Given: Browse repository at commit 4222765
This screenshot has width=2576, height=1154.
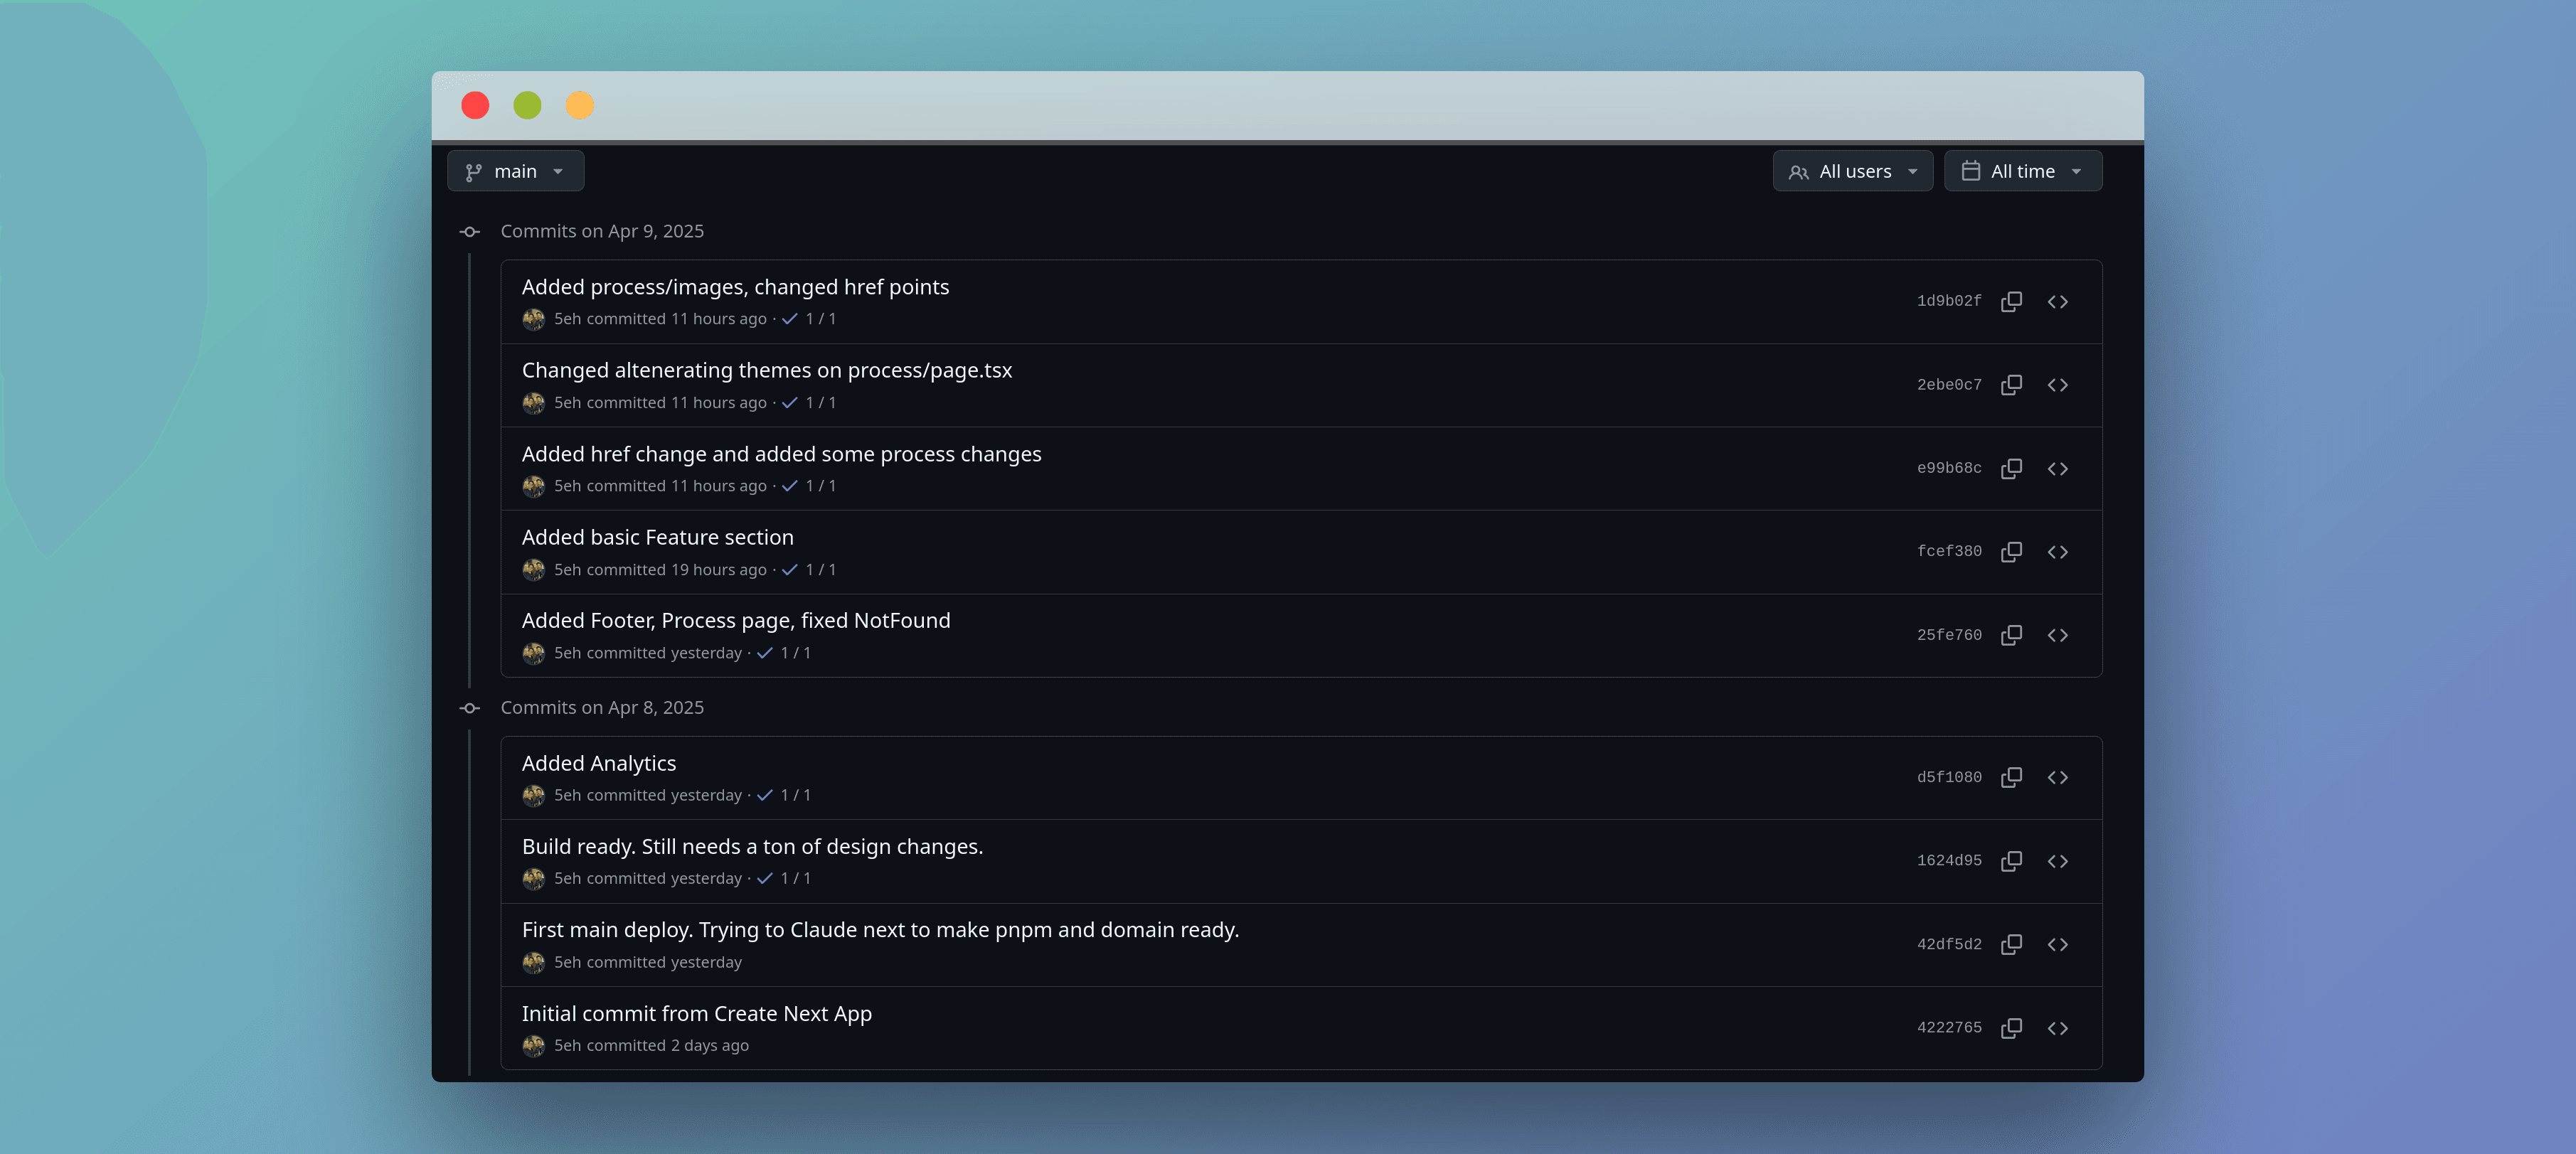Looking at the screenshot, I should pyautogui.click(x=2057, y=1028).
